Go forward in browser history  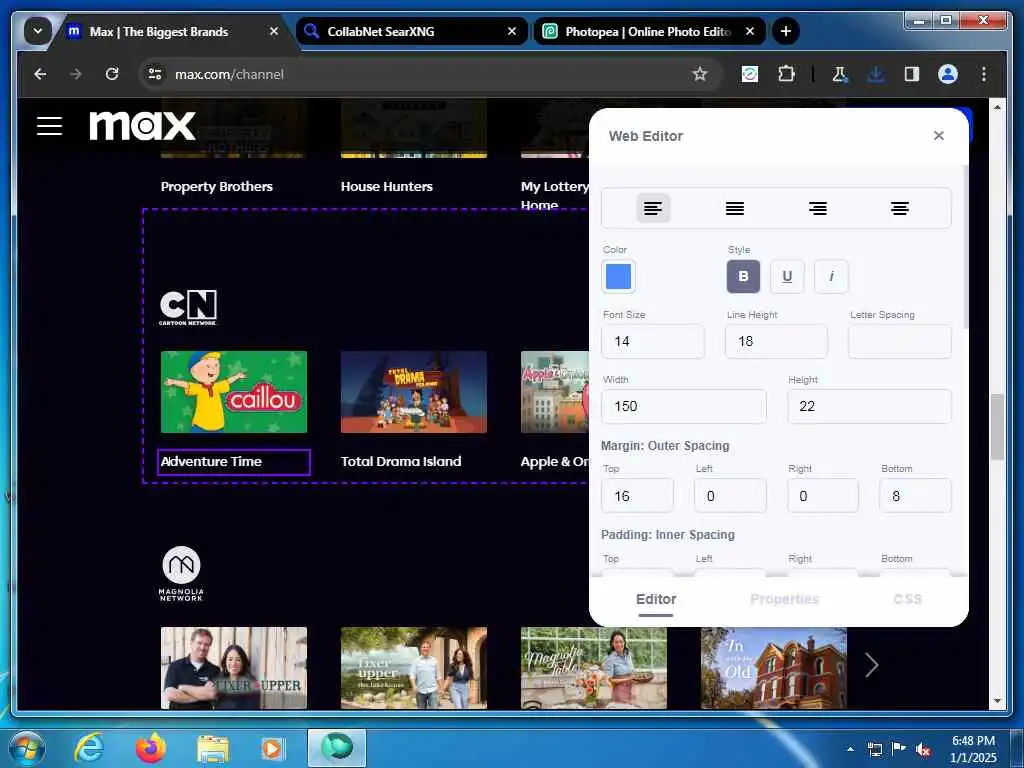pyautogui.click(x=76, y=74)
